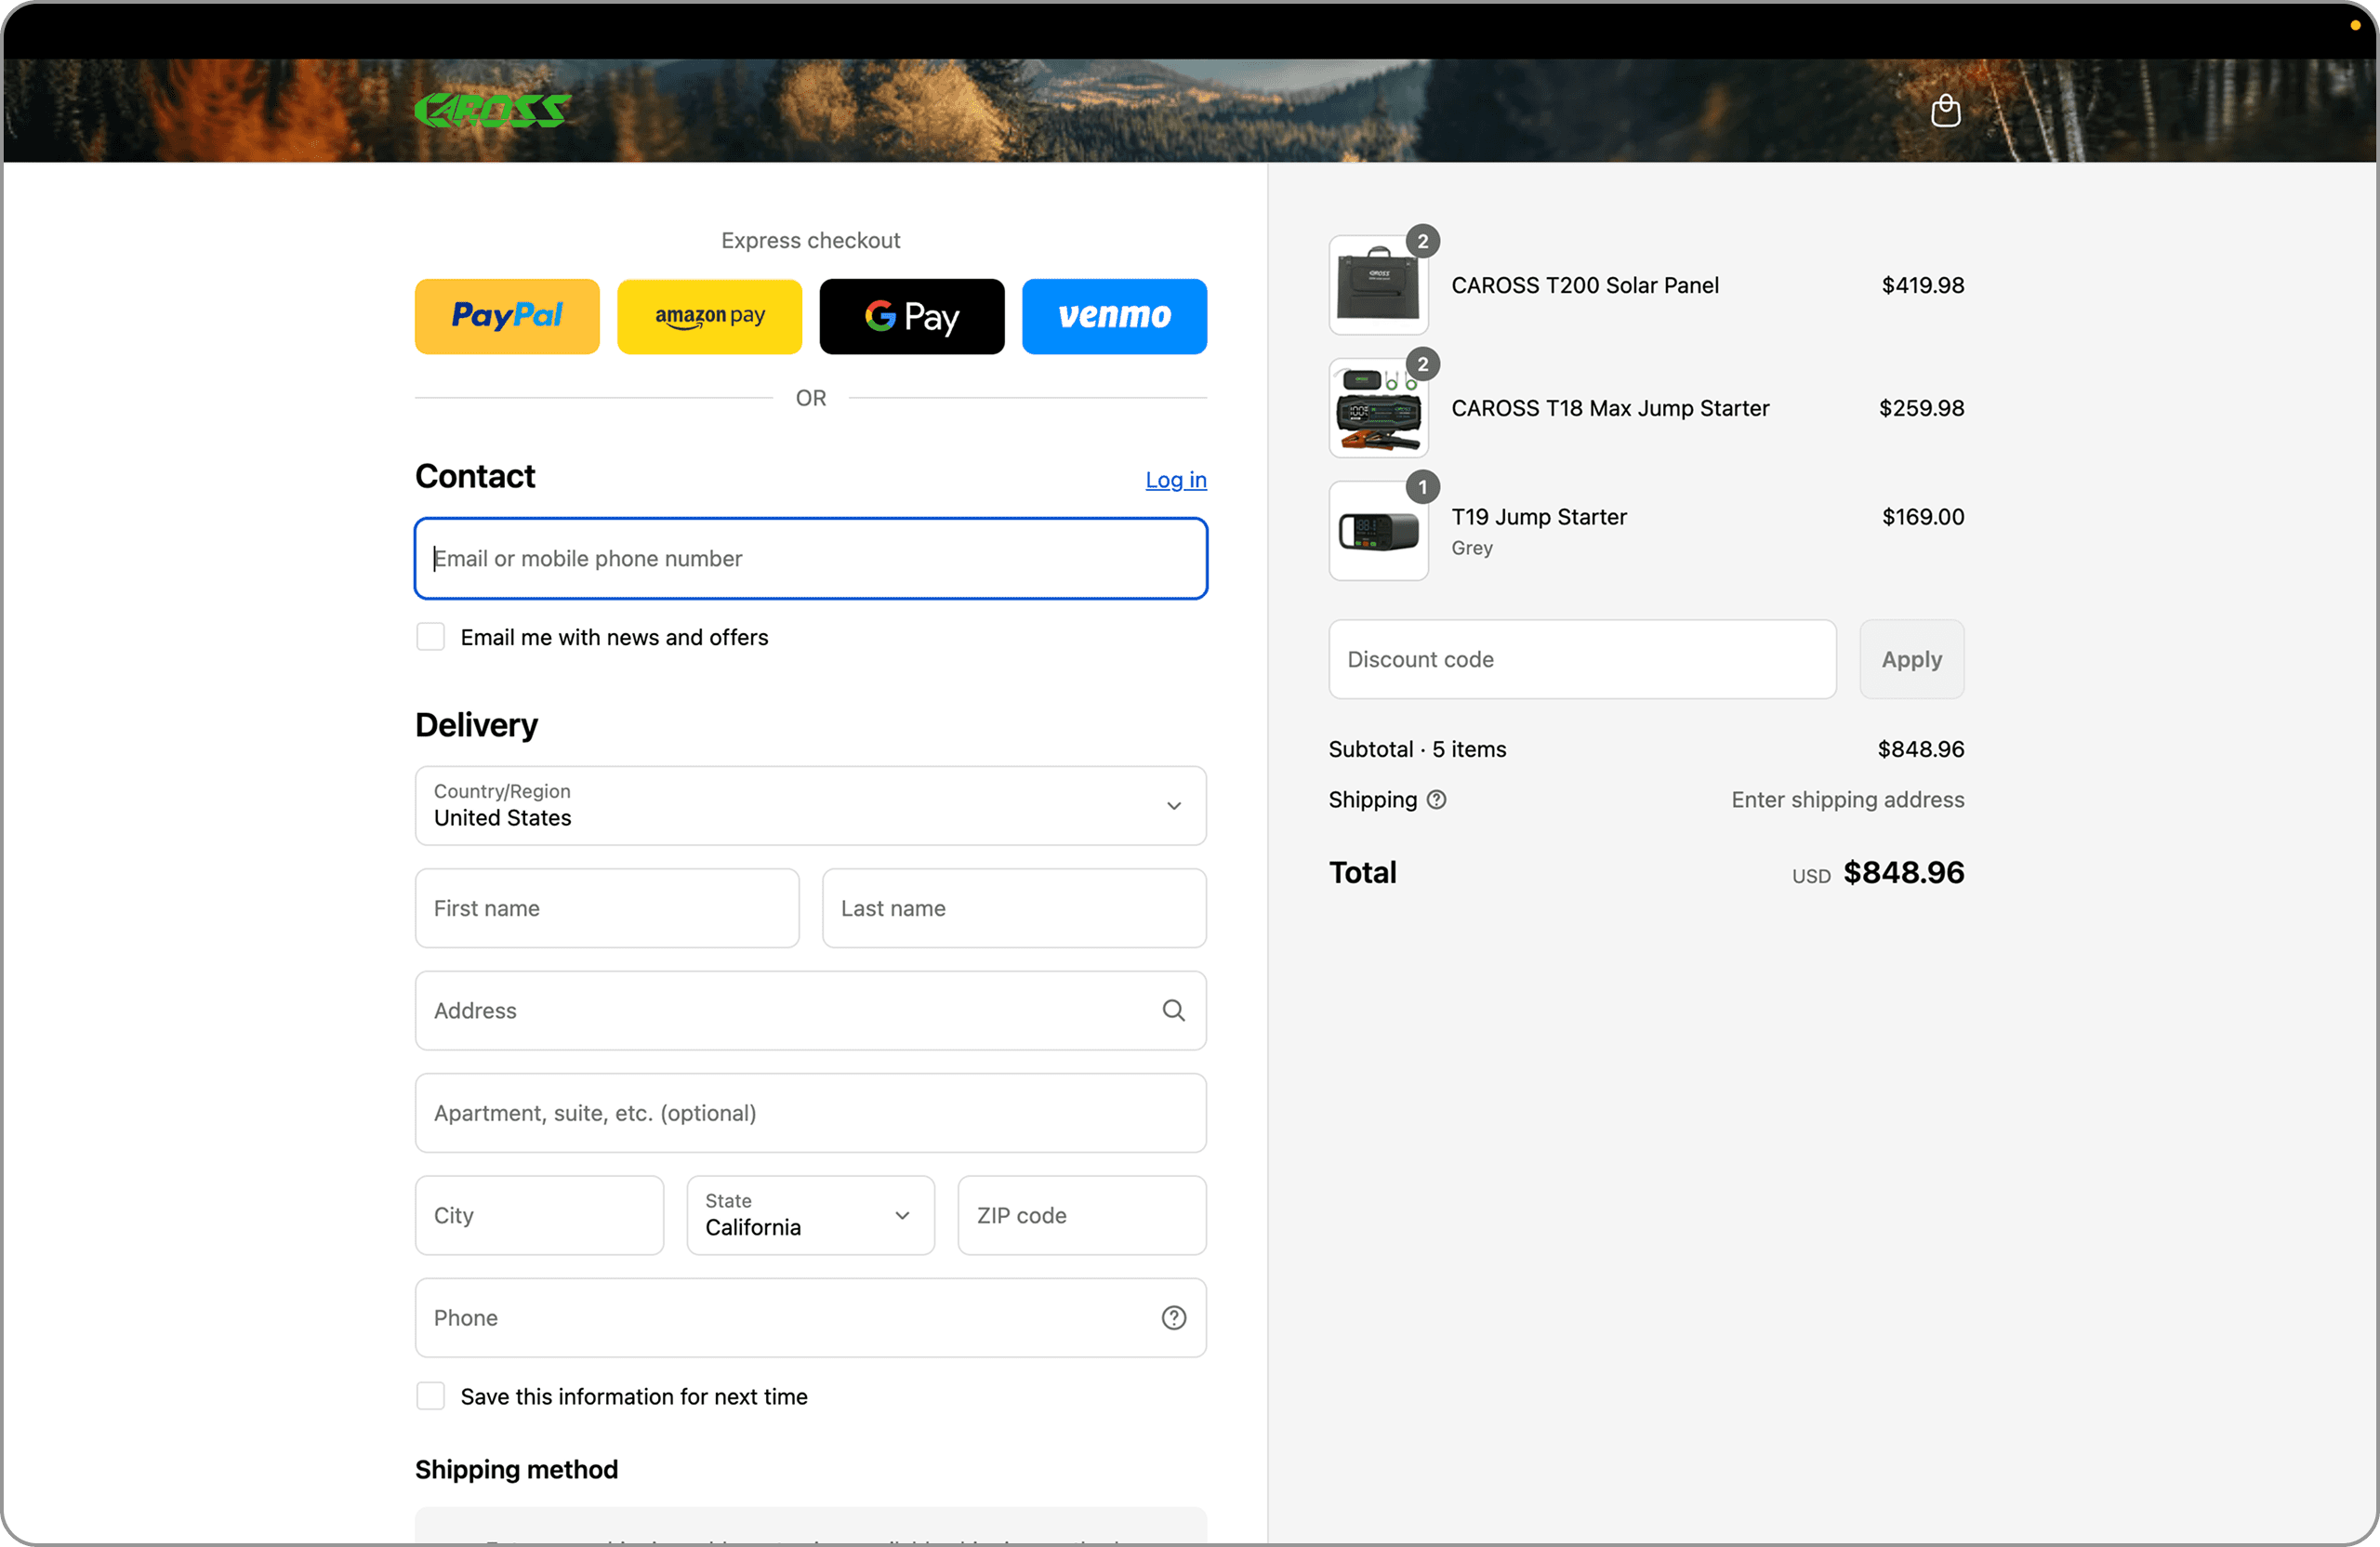Click the search icon in Address field

coord(1173,1010)
